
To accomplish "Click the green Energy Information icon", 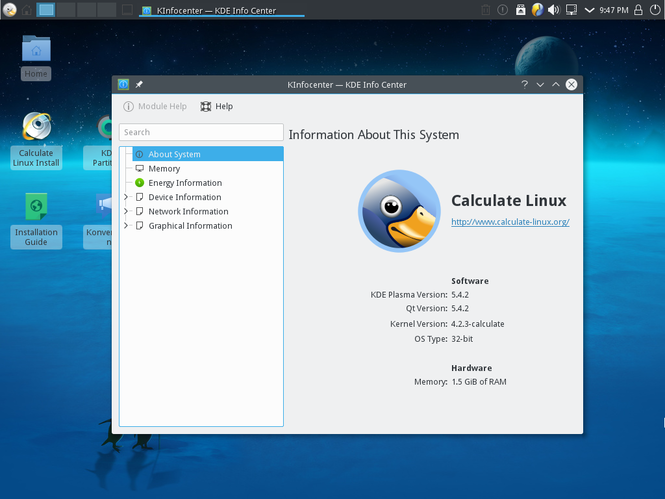I will click(140, 183).
